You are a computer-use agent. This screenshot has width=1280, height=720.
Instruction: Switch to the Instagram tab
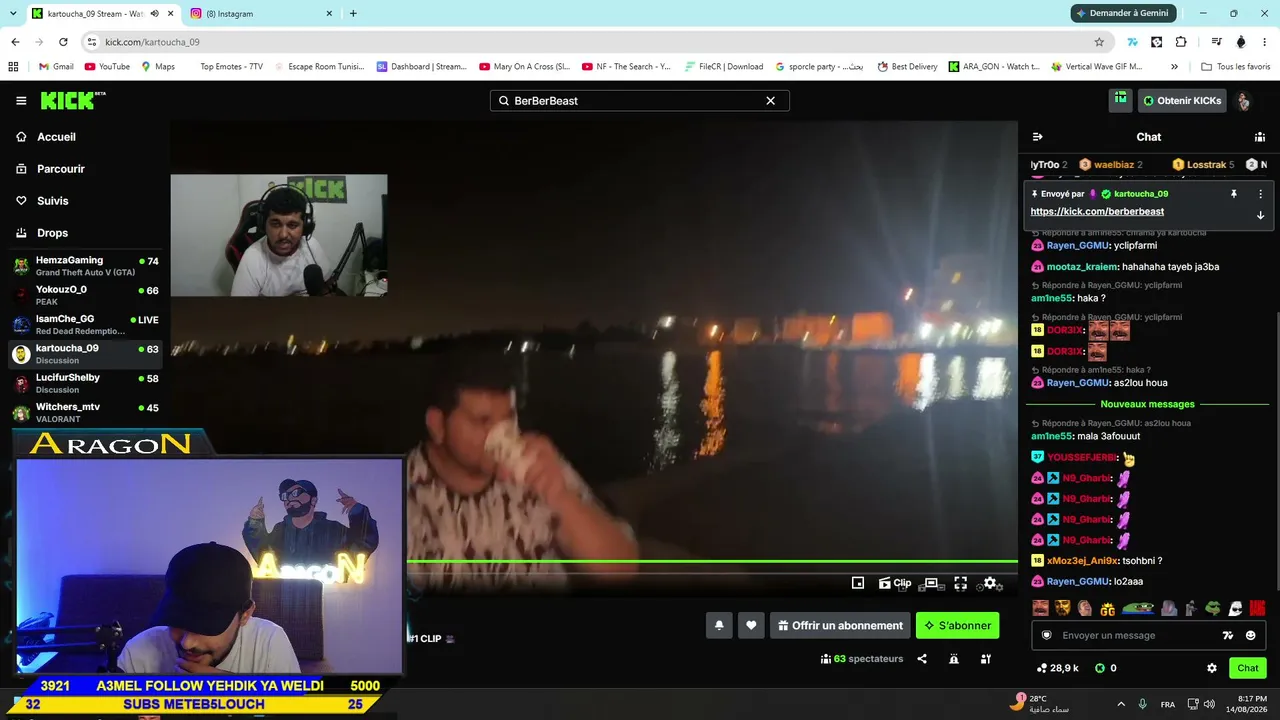263,14
